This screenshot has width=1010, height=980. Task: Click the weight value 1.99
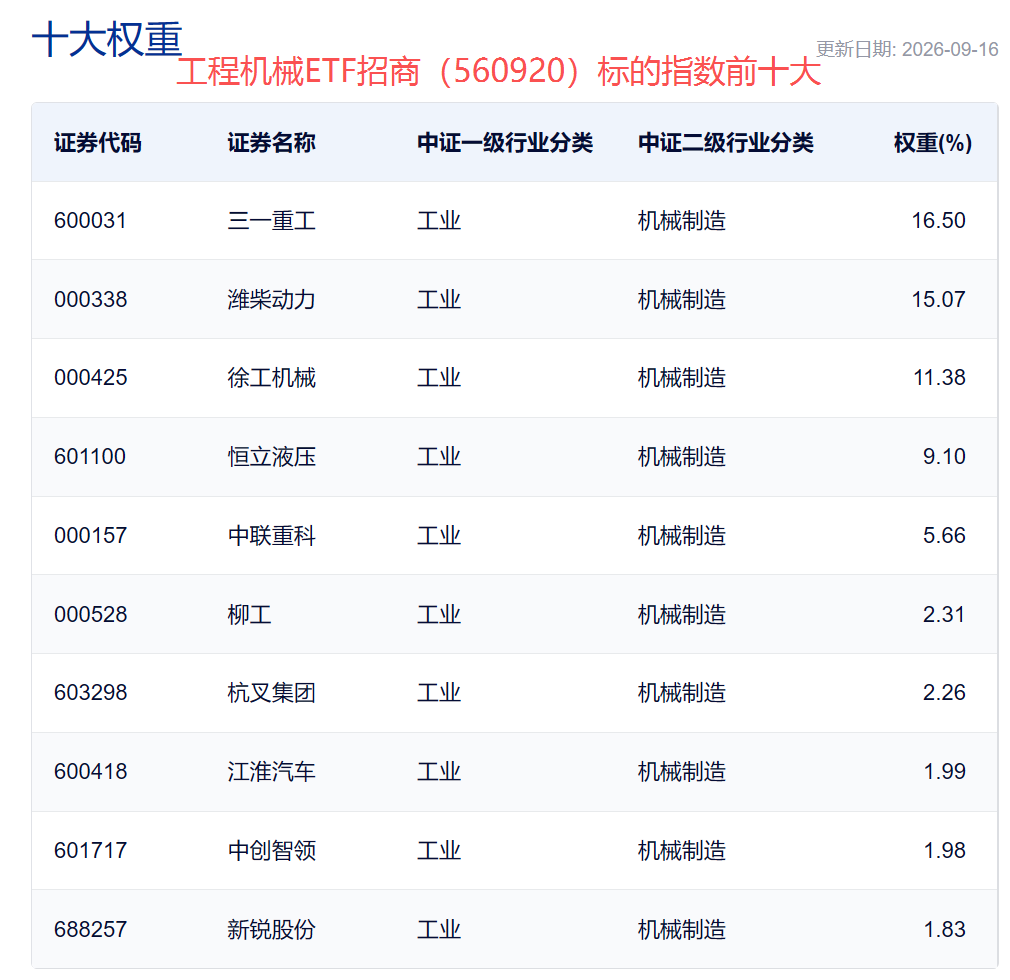pyautogui.click(x=944, y=771)
